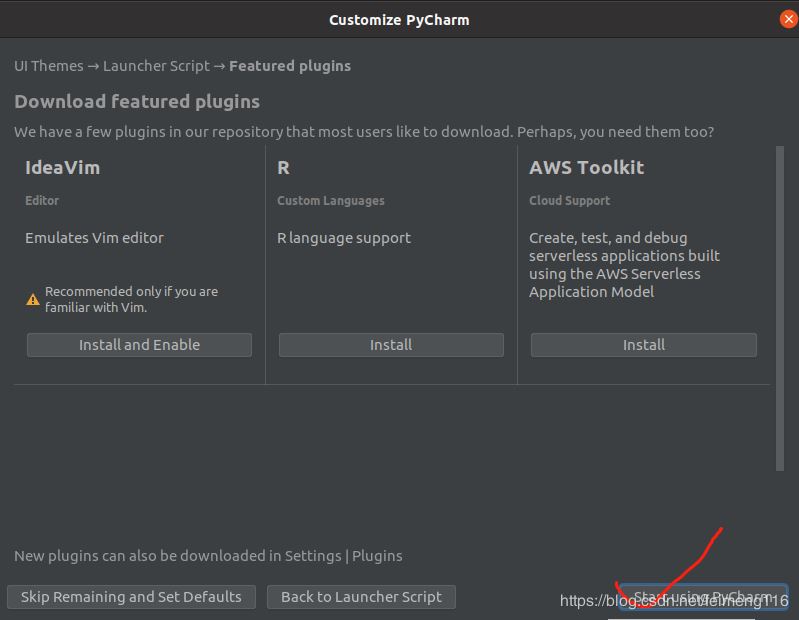Click the IdeaVim warning icon

[x=33, y=299]
